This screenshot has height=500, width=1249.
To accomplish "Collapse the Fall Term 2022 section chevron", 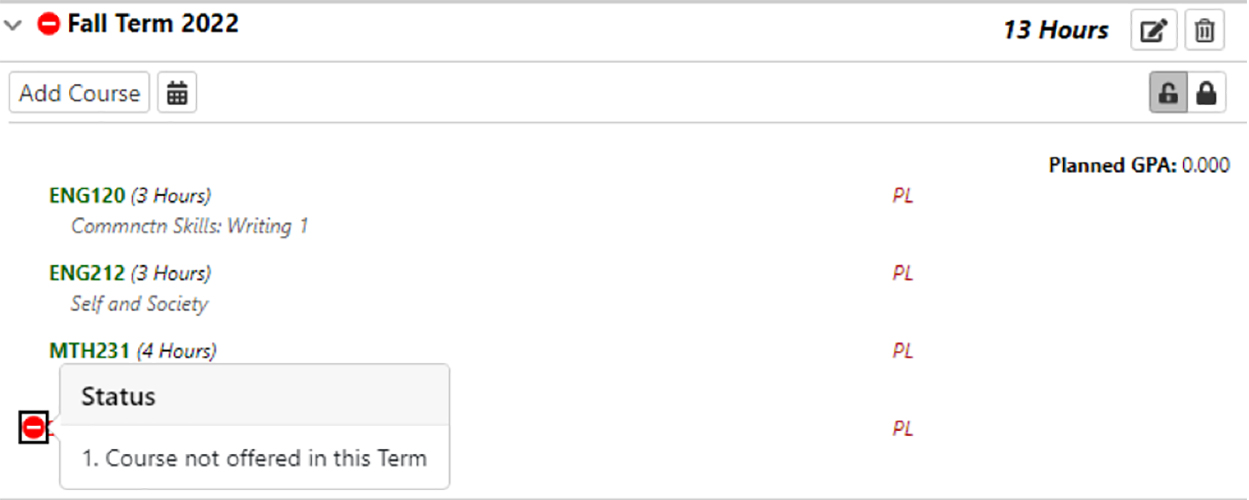I will [x=13, y=25].
